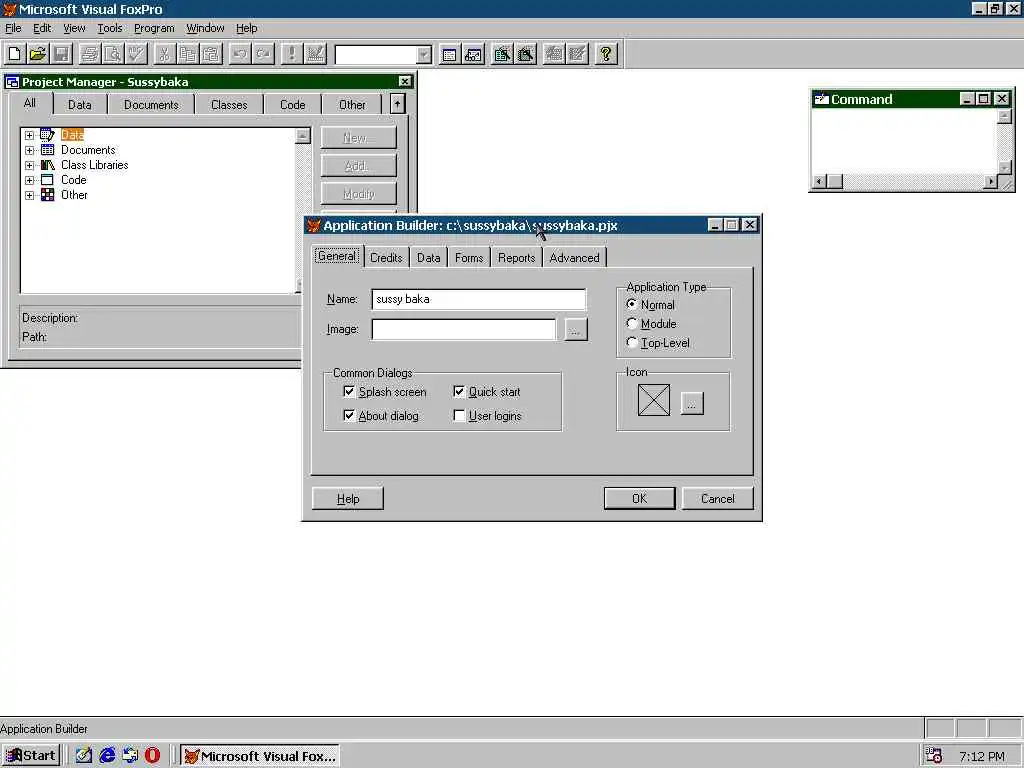Select Classes tab in Project Manager

point(229,104)
